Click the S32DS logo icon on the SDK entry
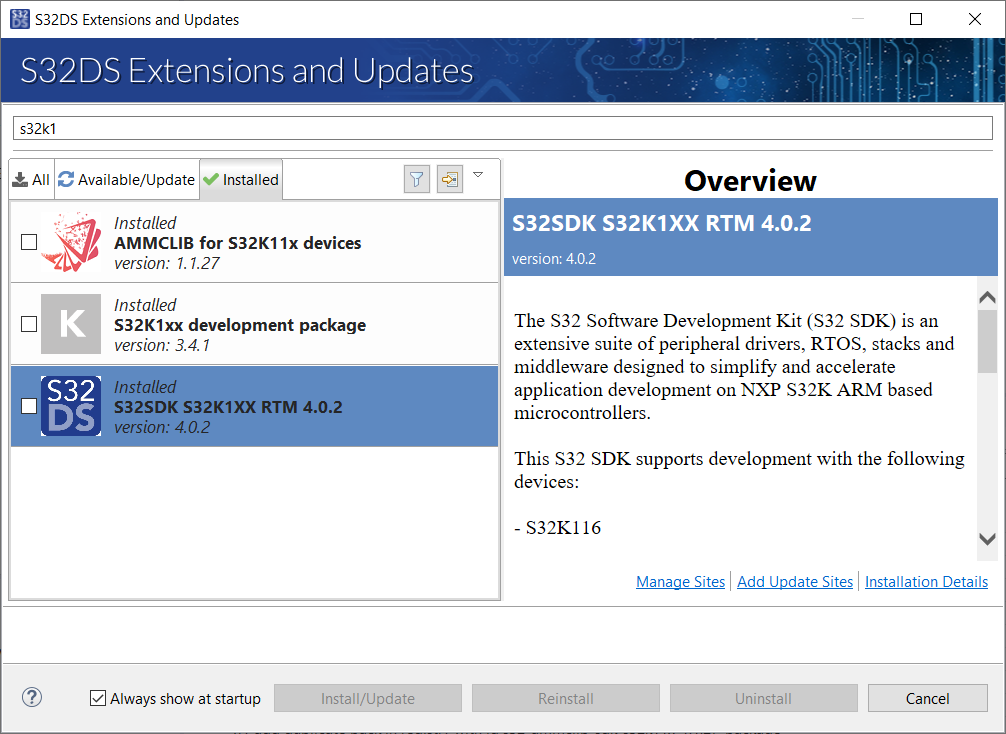The width and height of the screenshot is (1006, 734). pos(70,405)
